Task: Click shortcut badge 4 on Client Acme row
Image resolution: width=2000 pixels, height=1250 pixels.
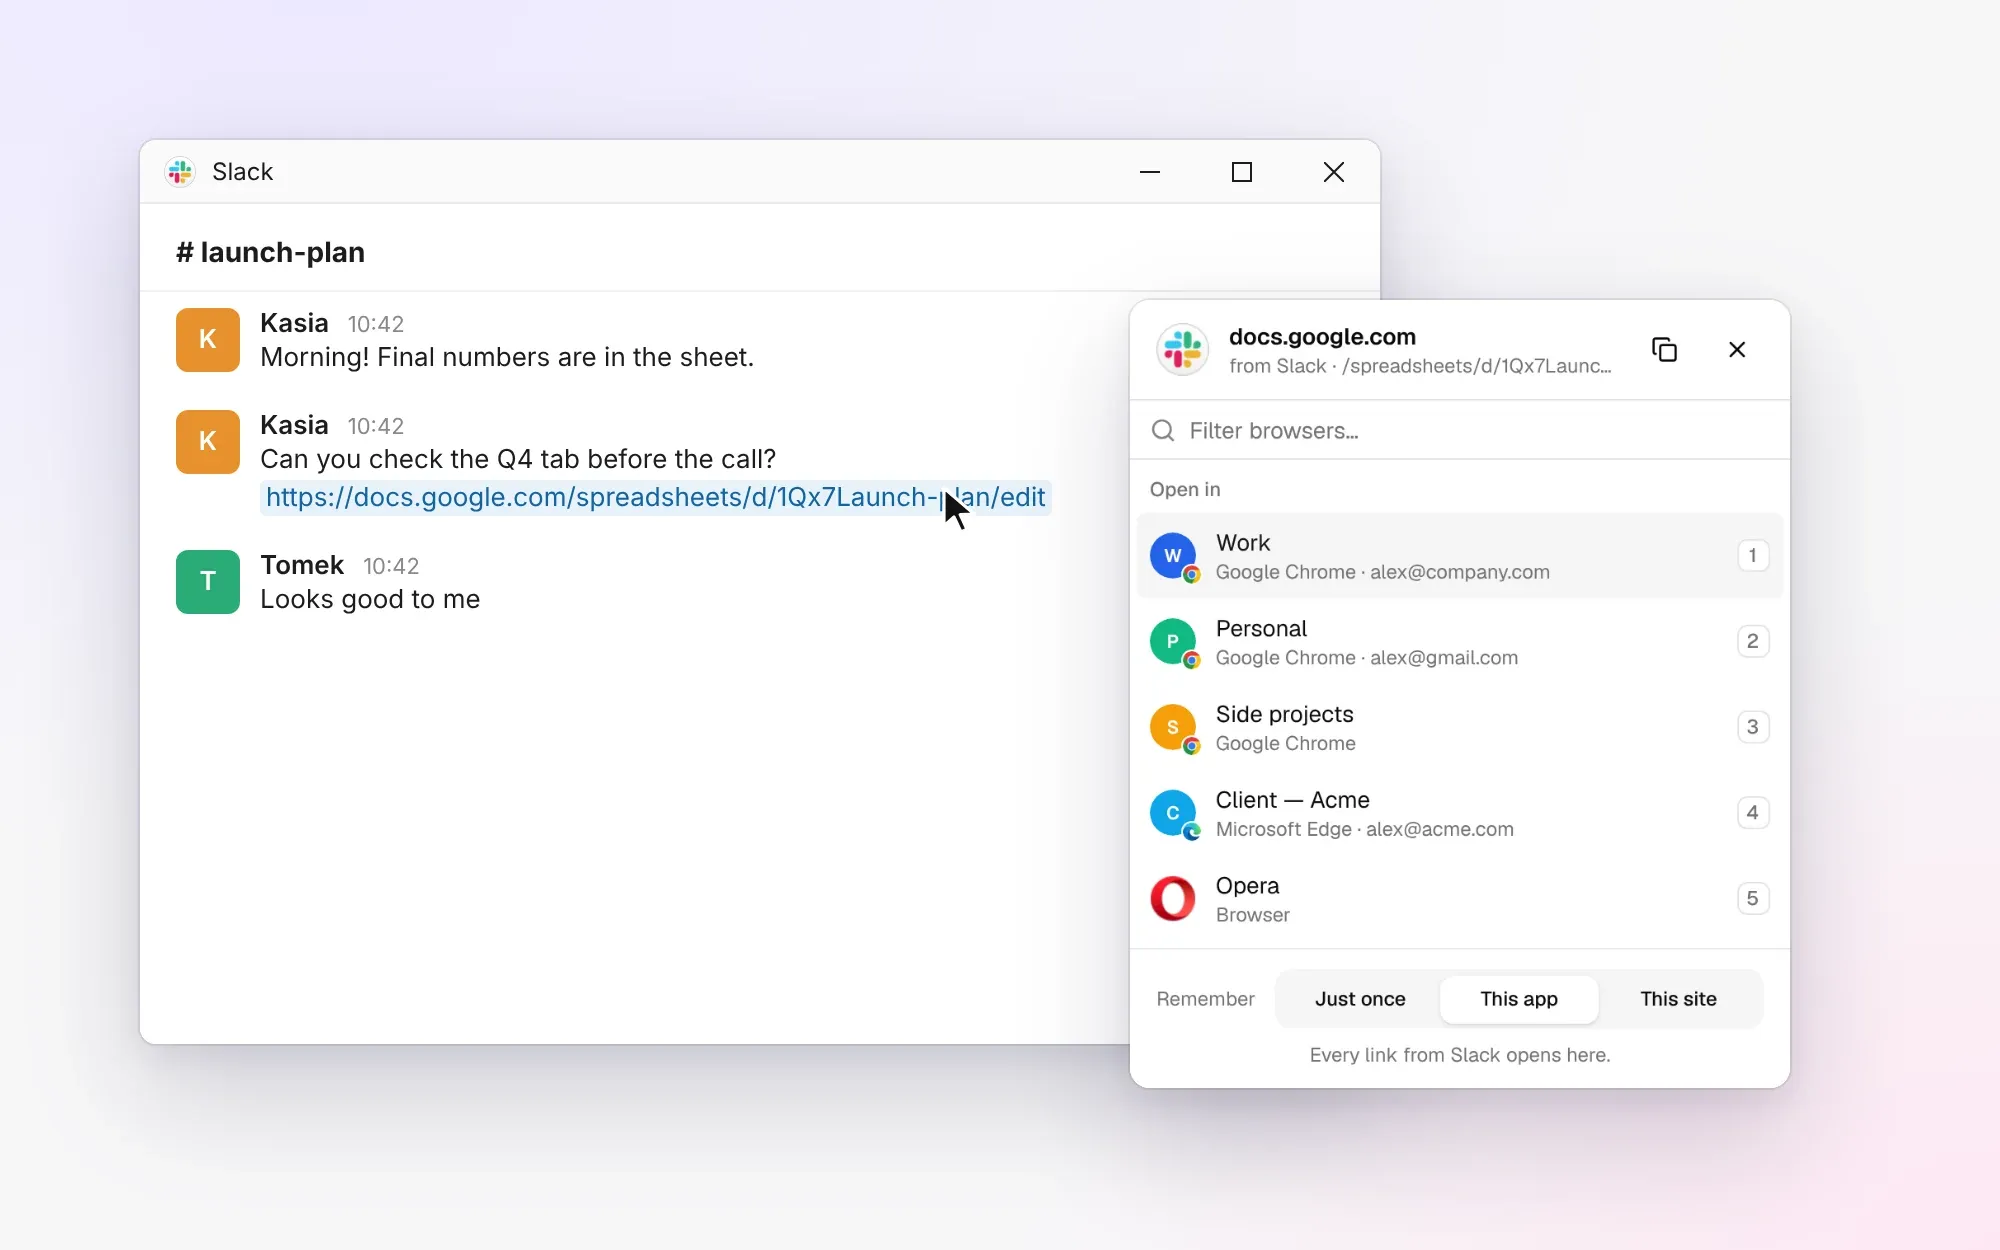Action: coord(1752,814)
